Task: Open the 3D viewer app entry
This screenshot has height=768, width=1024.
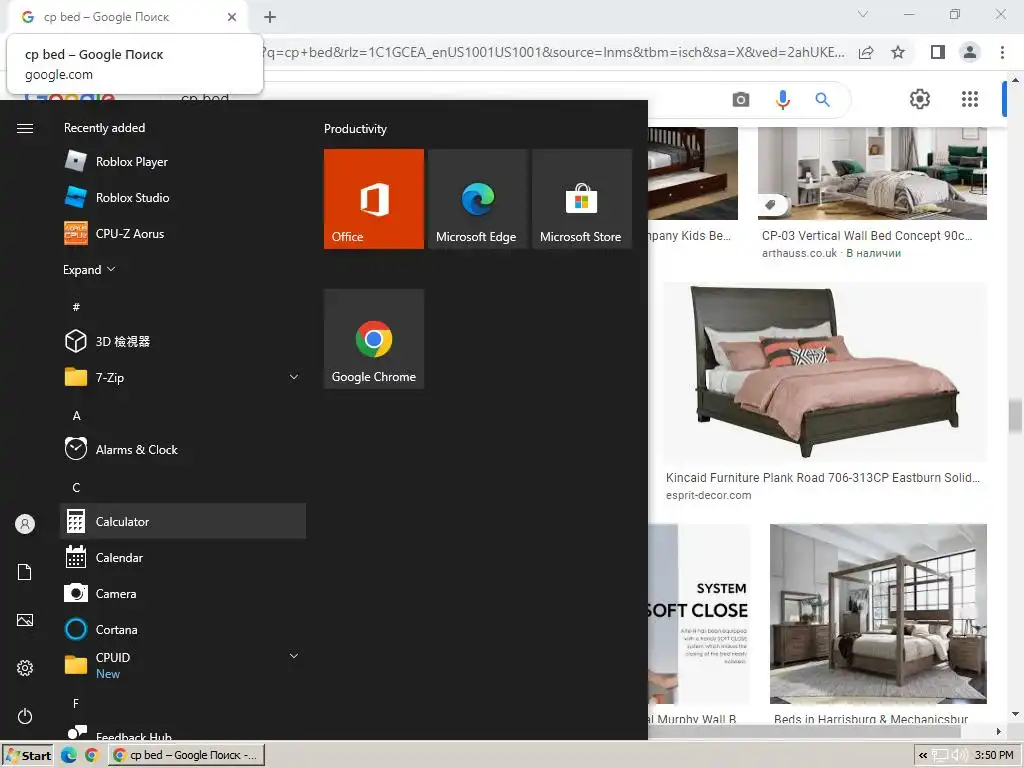Action: [183, 341]
